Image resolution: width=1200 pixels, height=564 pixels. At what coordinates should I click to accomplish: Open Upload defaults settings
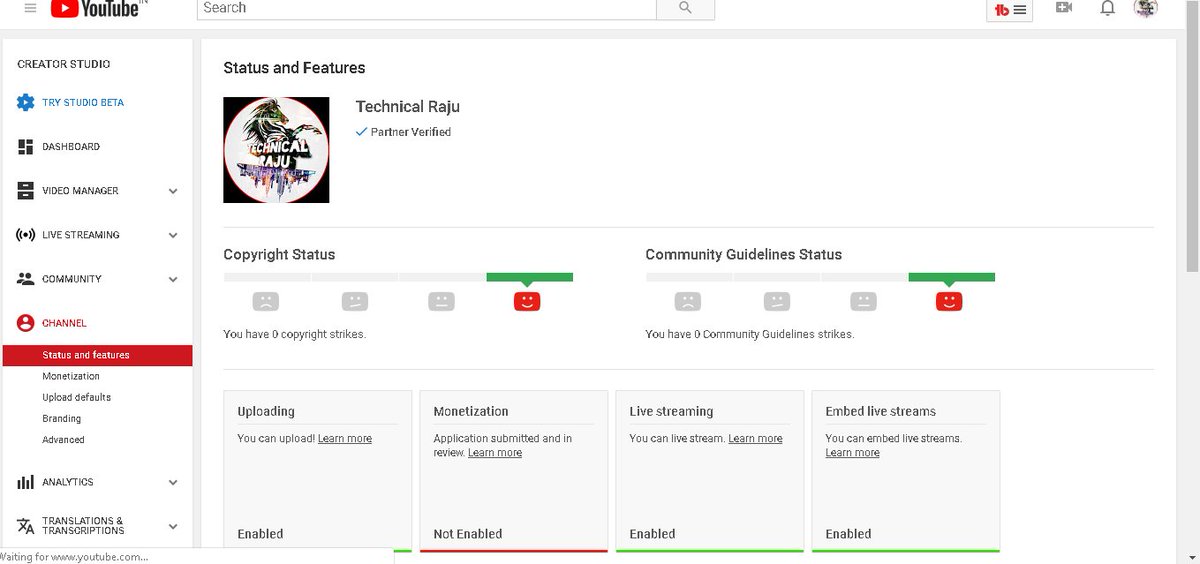pos(77,397)
